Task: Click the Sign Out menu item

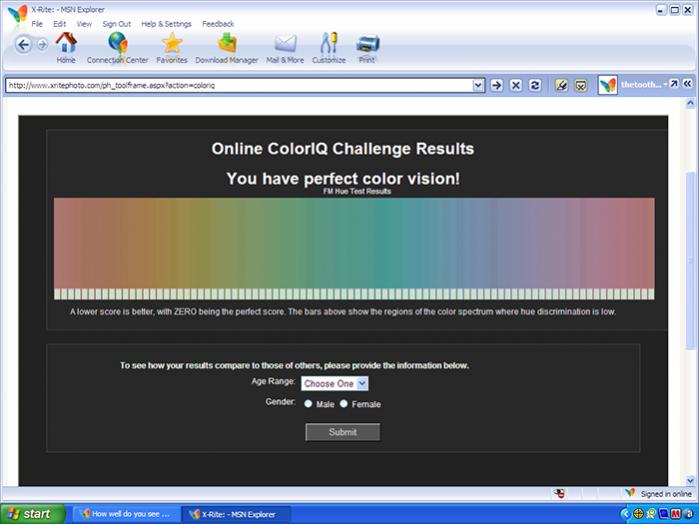Action: coord(116,24)
